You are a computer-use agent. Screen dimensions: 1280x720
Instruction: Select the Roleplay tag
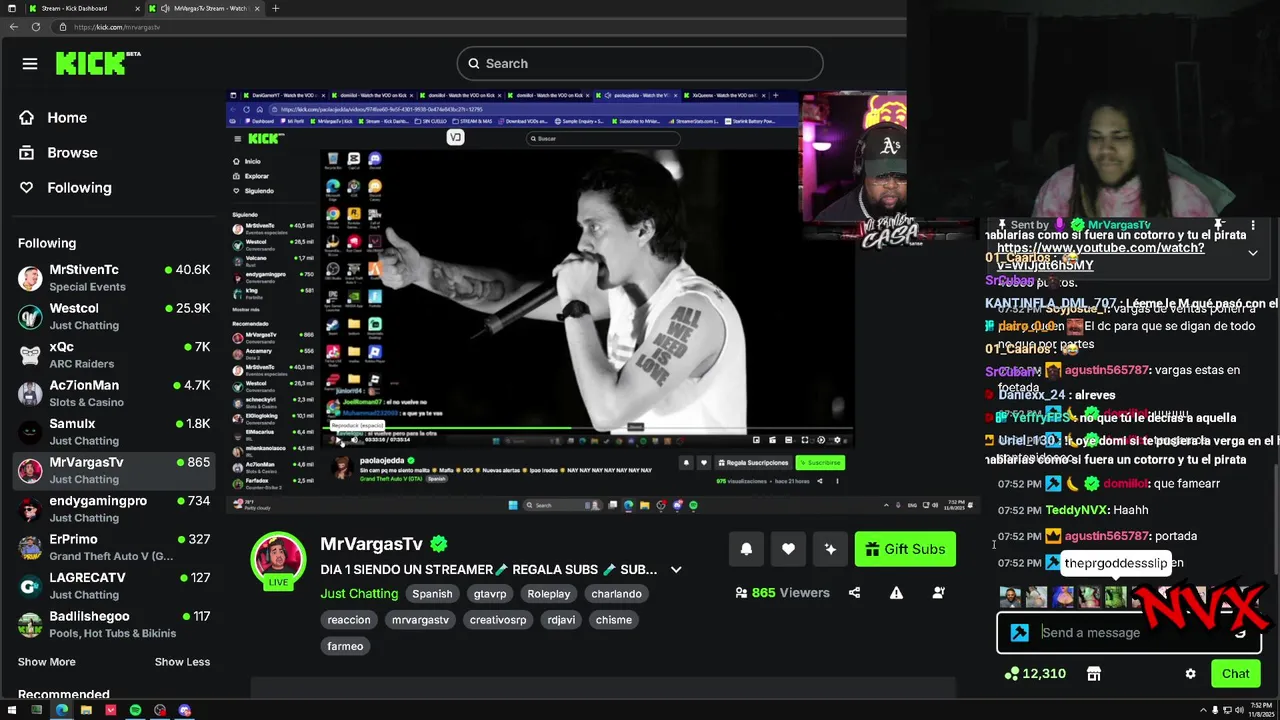click(x=549, y=594)
